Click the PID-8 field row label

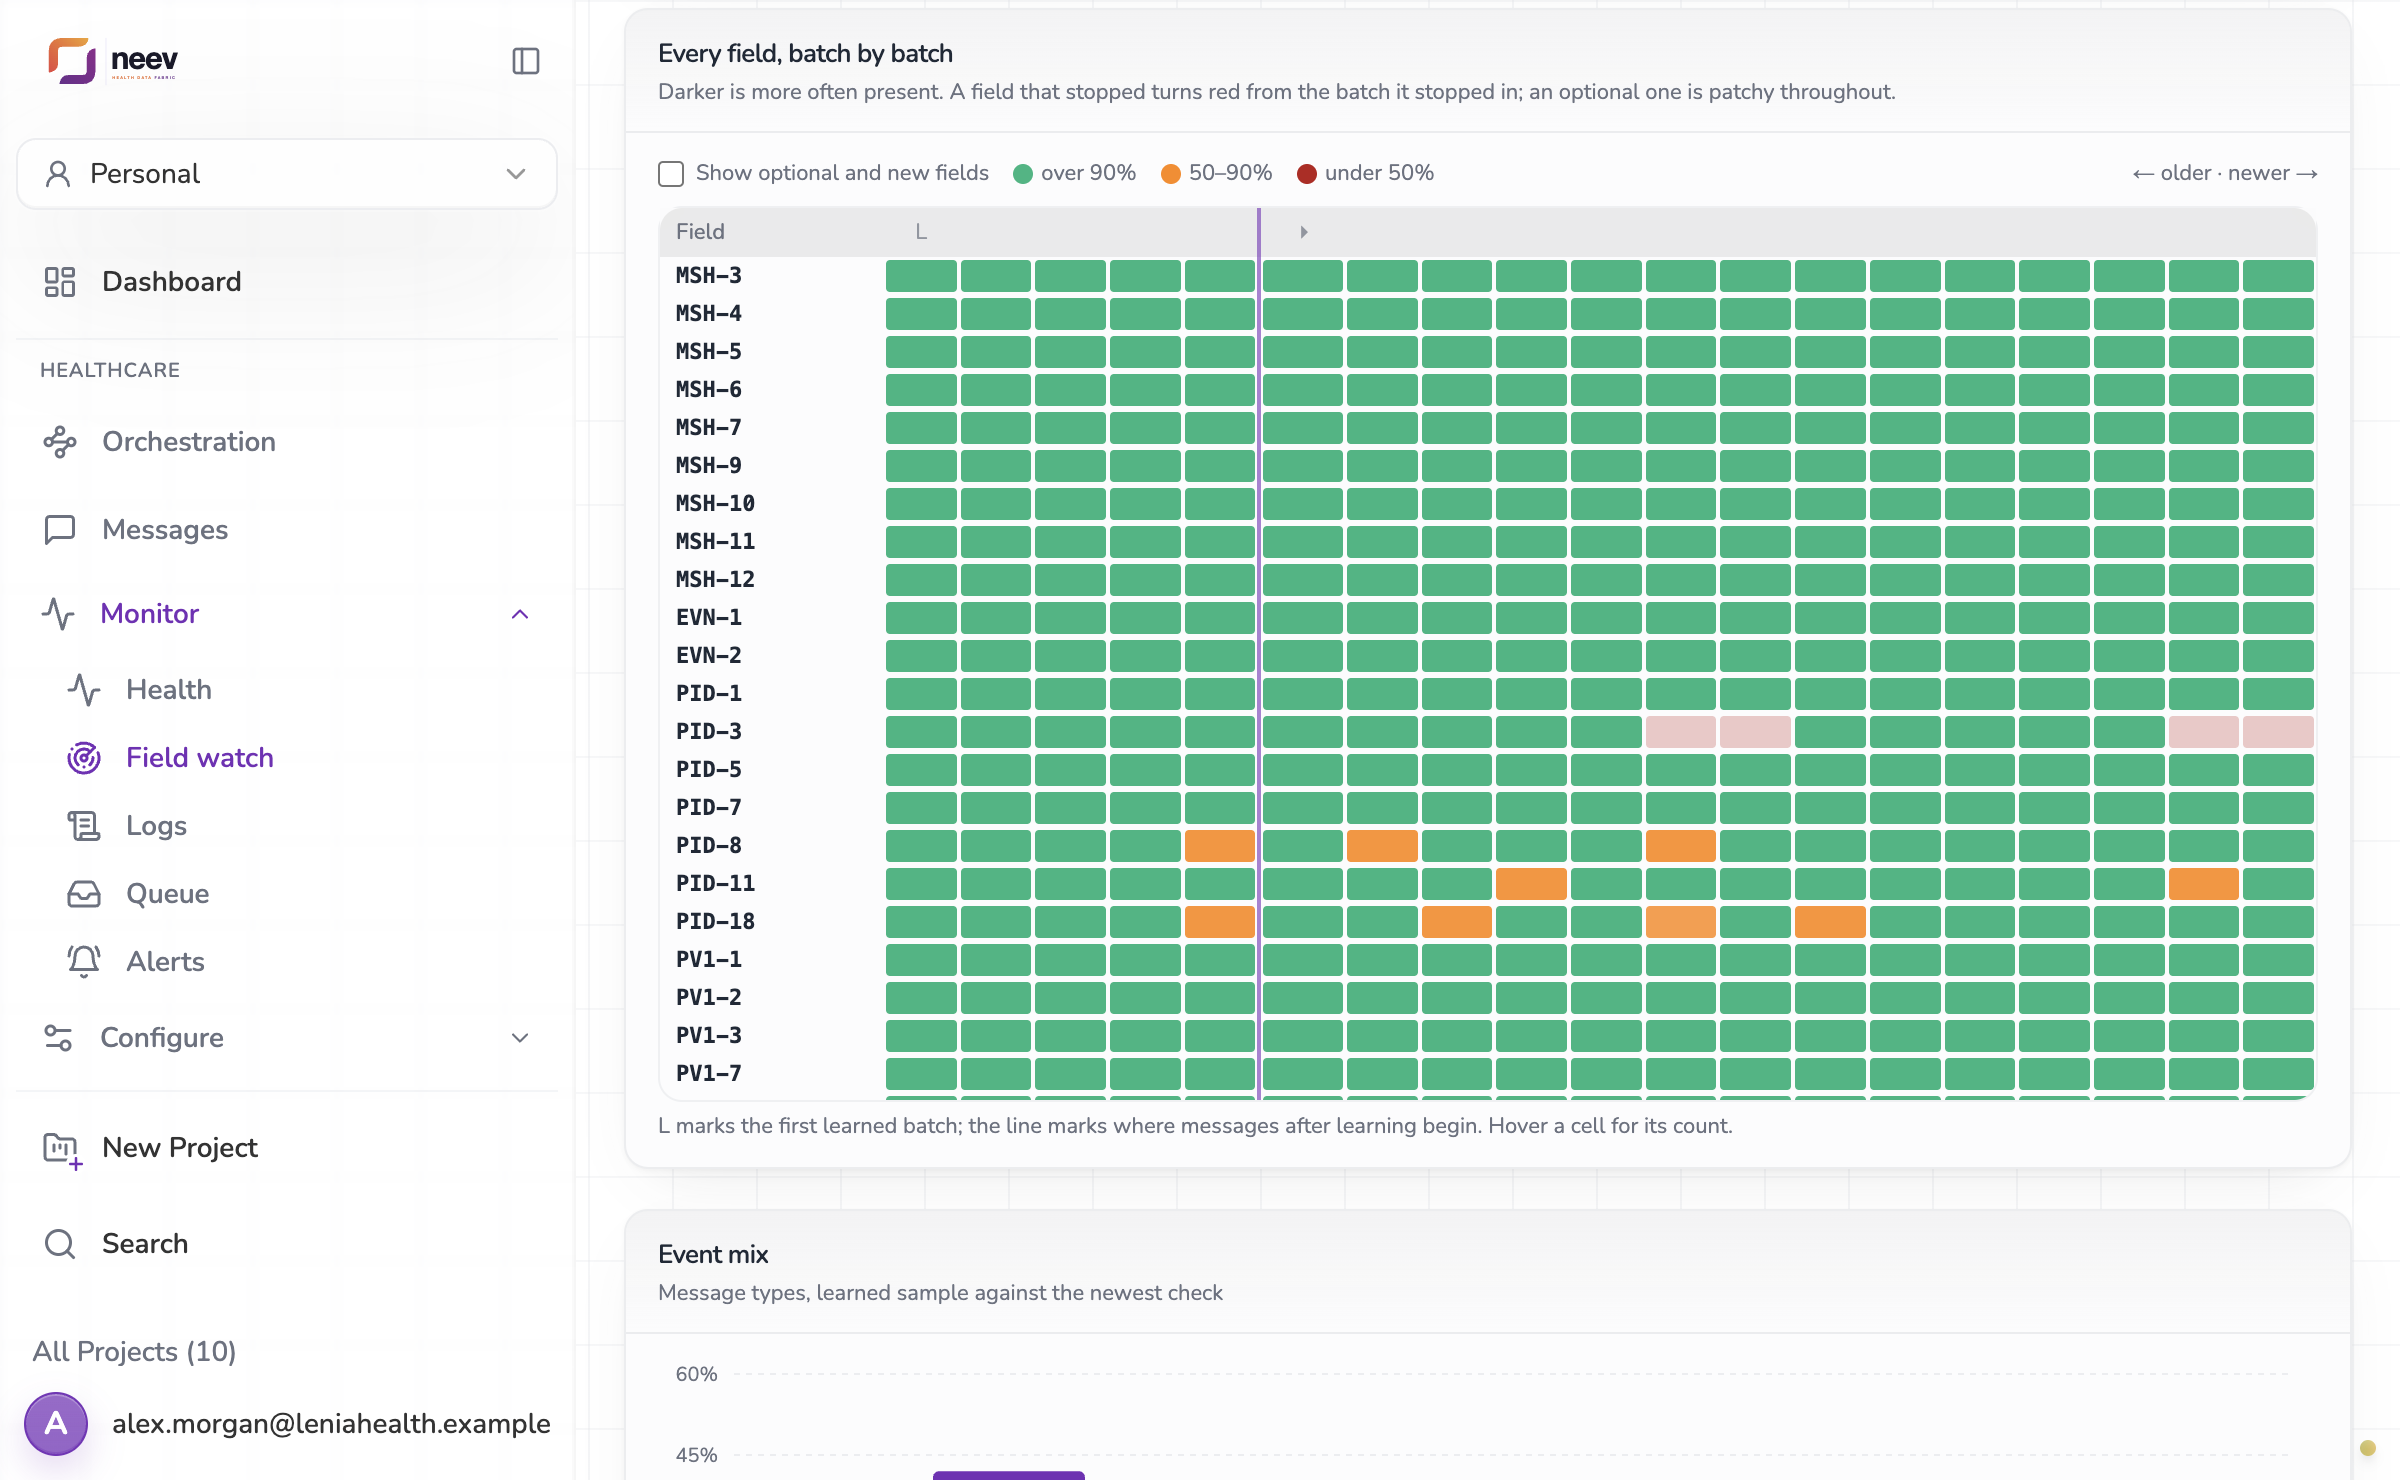click(x=709, y=846)
